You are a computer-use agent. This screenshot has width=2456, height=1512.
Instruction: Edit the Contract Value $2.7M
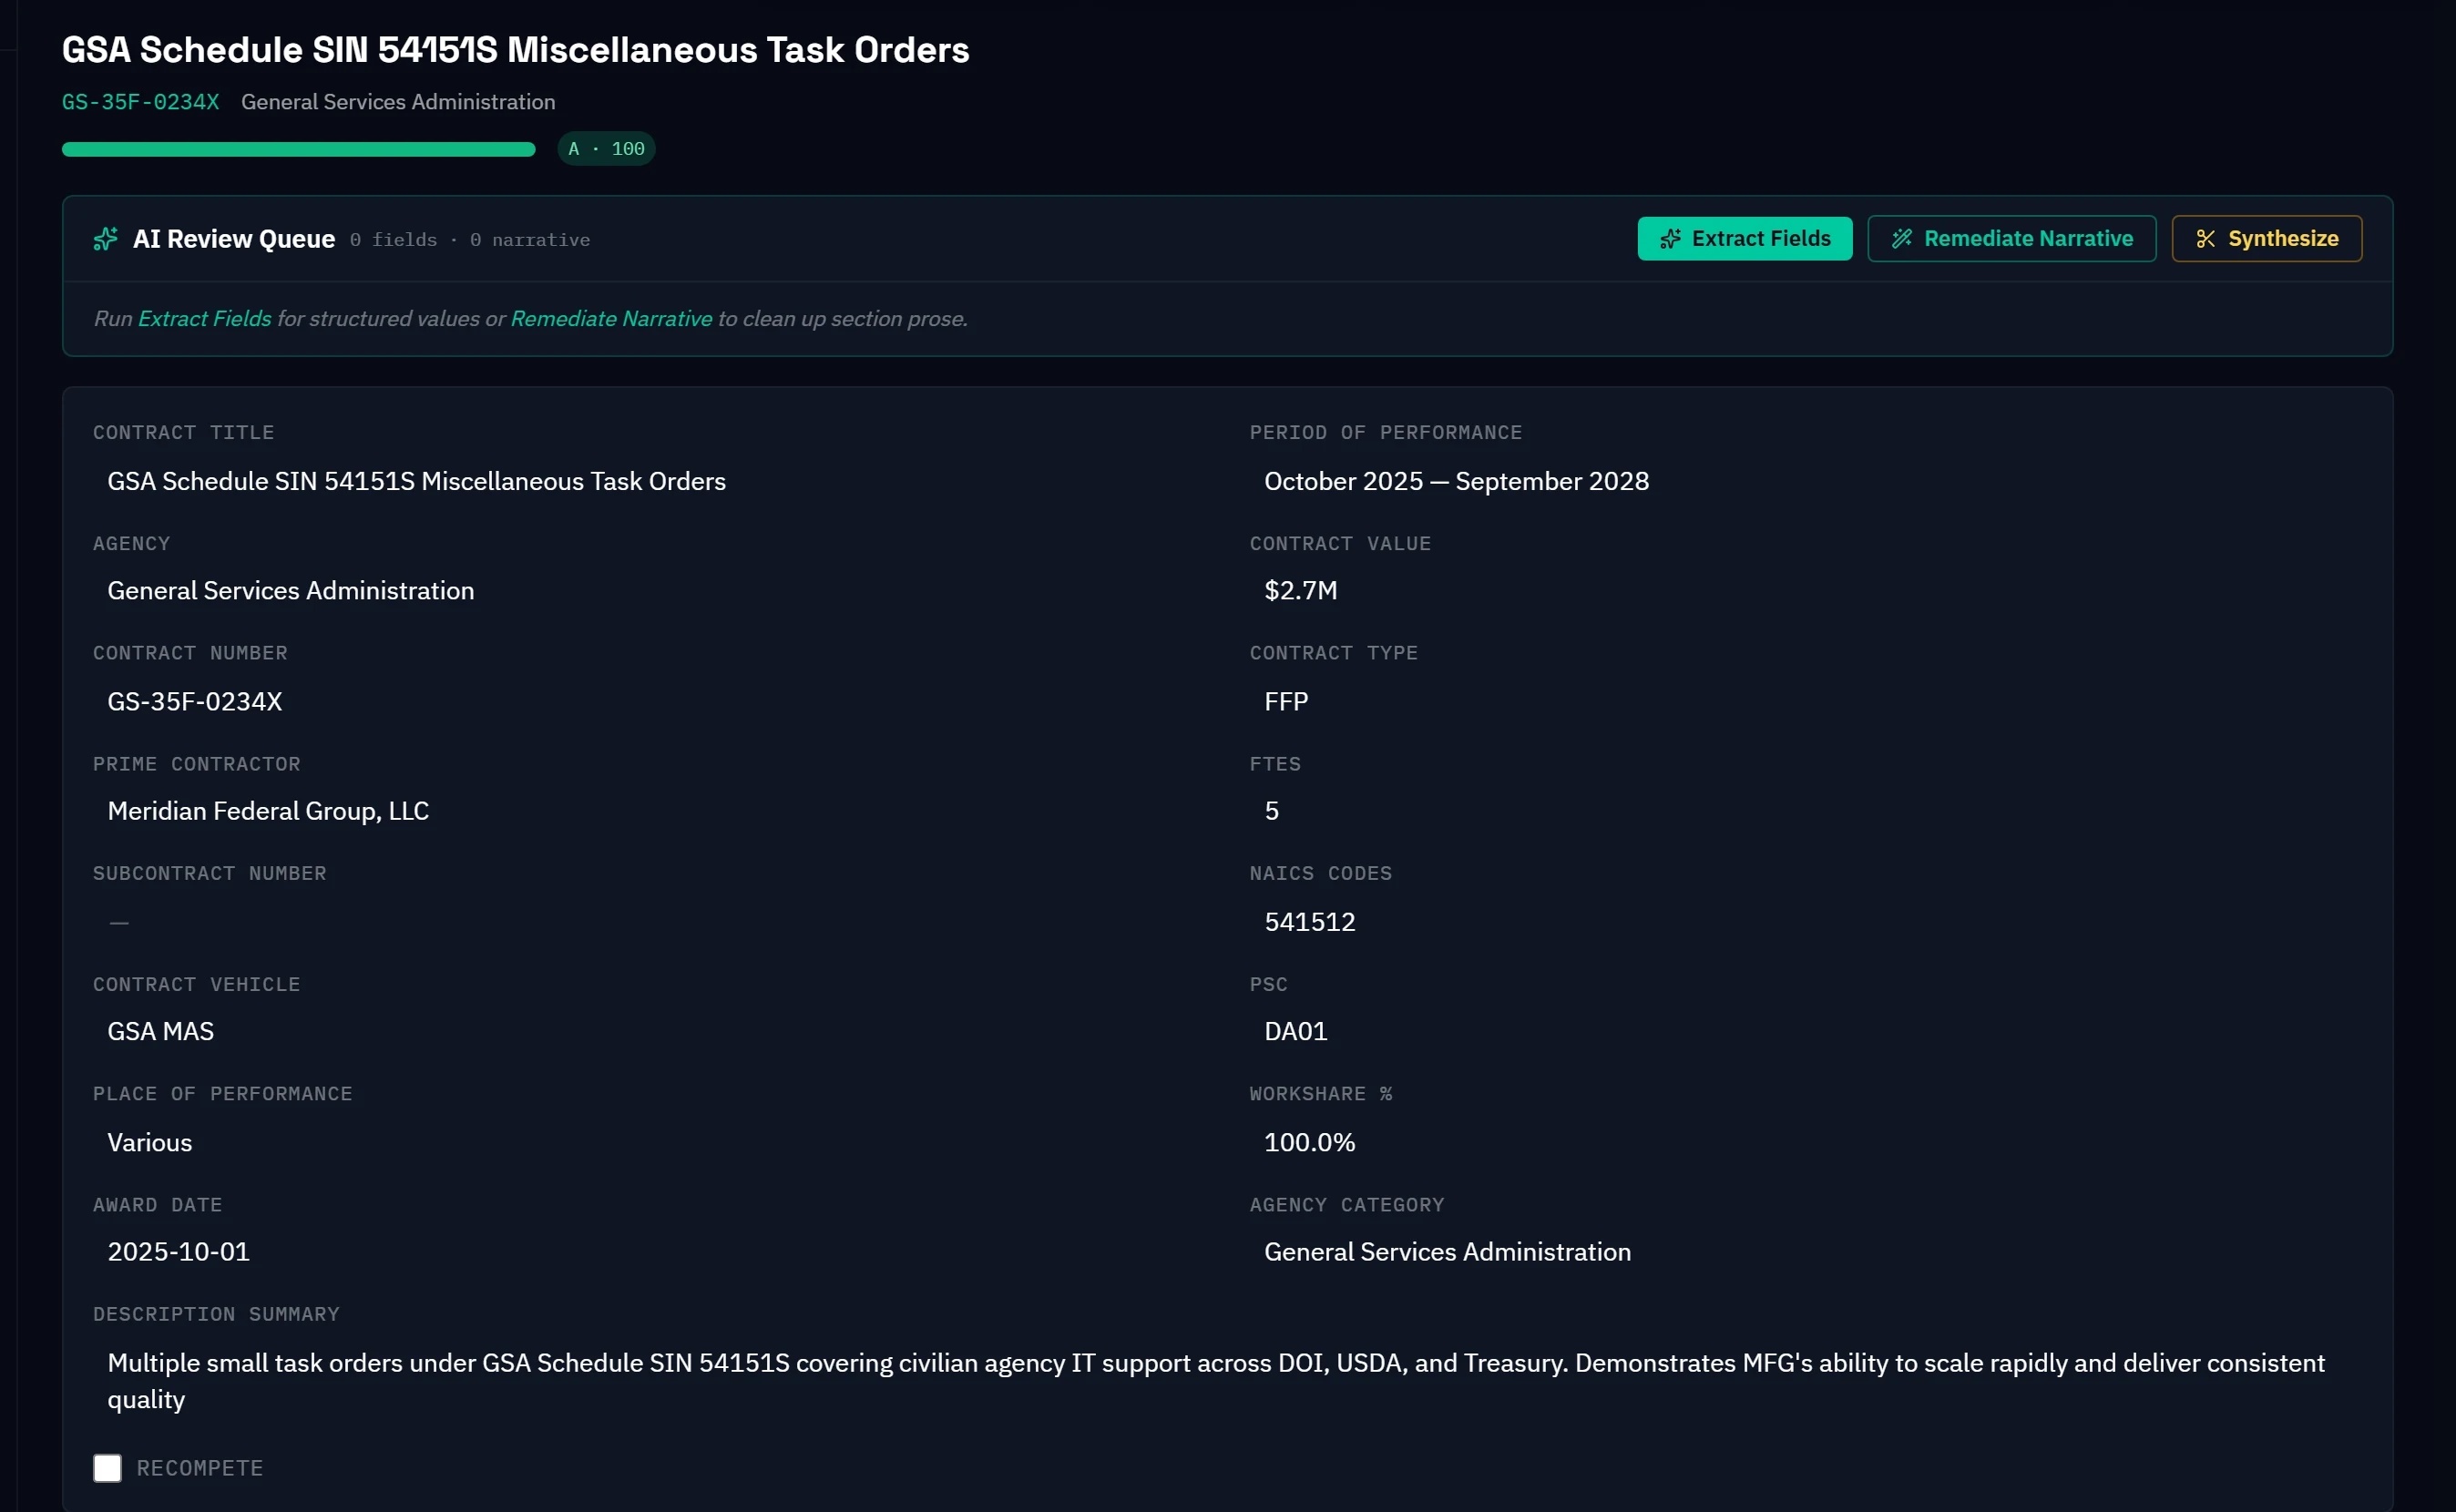point(1300,591)
